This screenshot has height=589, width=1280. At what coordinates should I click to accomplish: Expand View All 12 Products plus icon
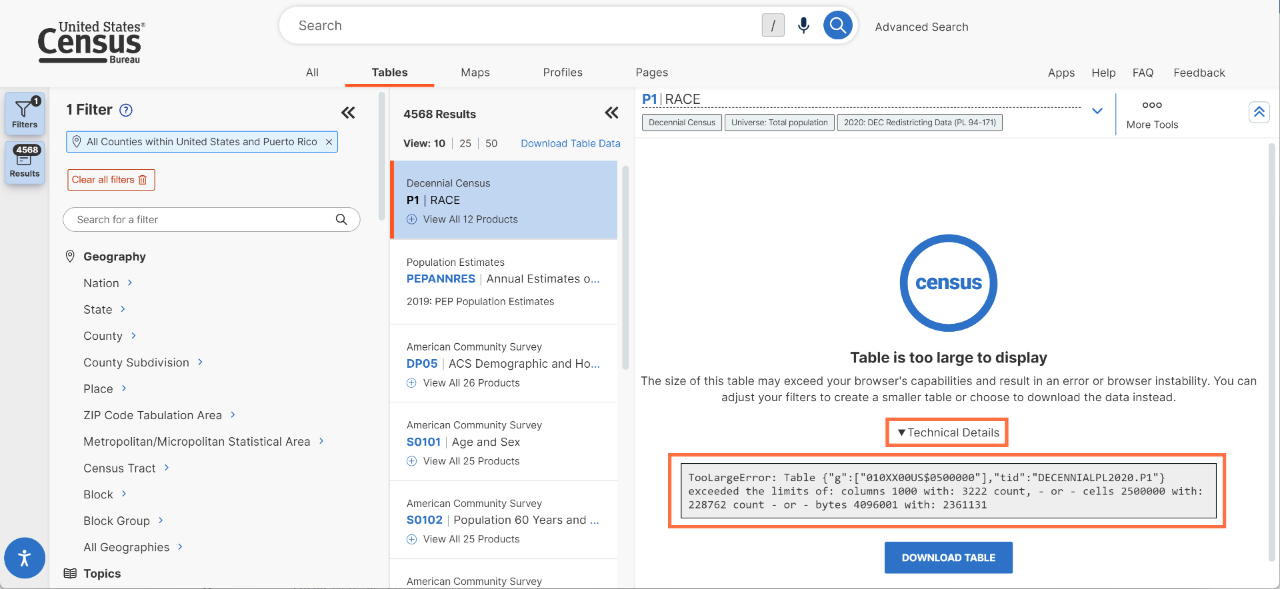click(411, 219)
